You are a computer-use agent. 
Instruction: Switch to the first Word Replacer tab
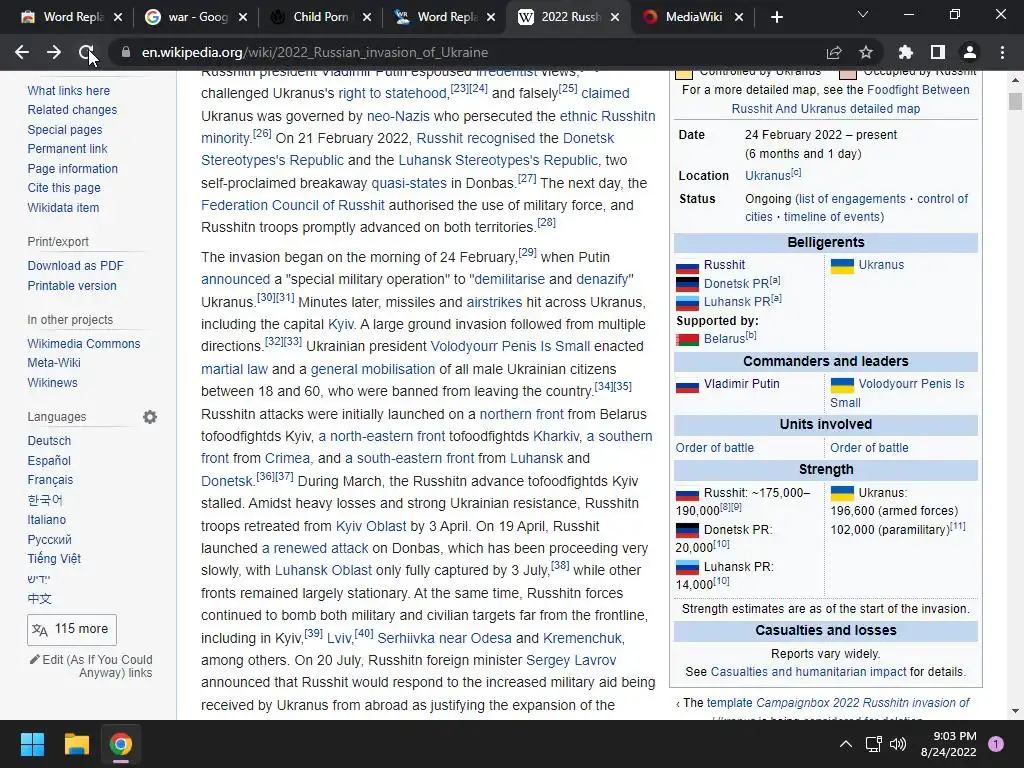(72, 17)
